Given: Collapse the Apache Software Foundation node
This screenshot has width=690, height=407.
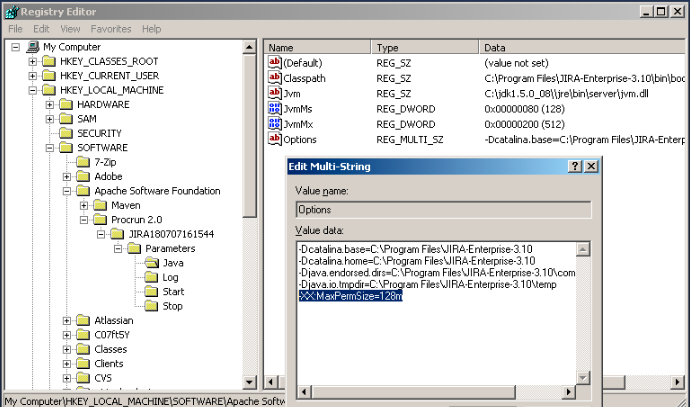Looking at the screenshot, I should coord(67,191).
